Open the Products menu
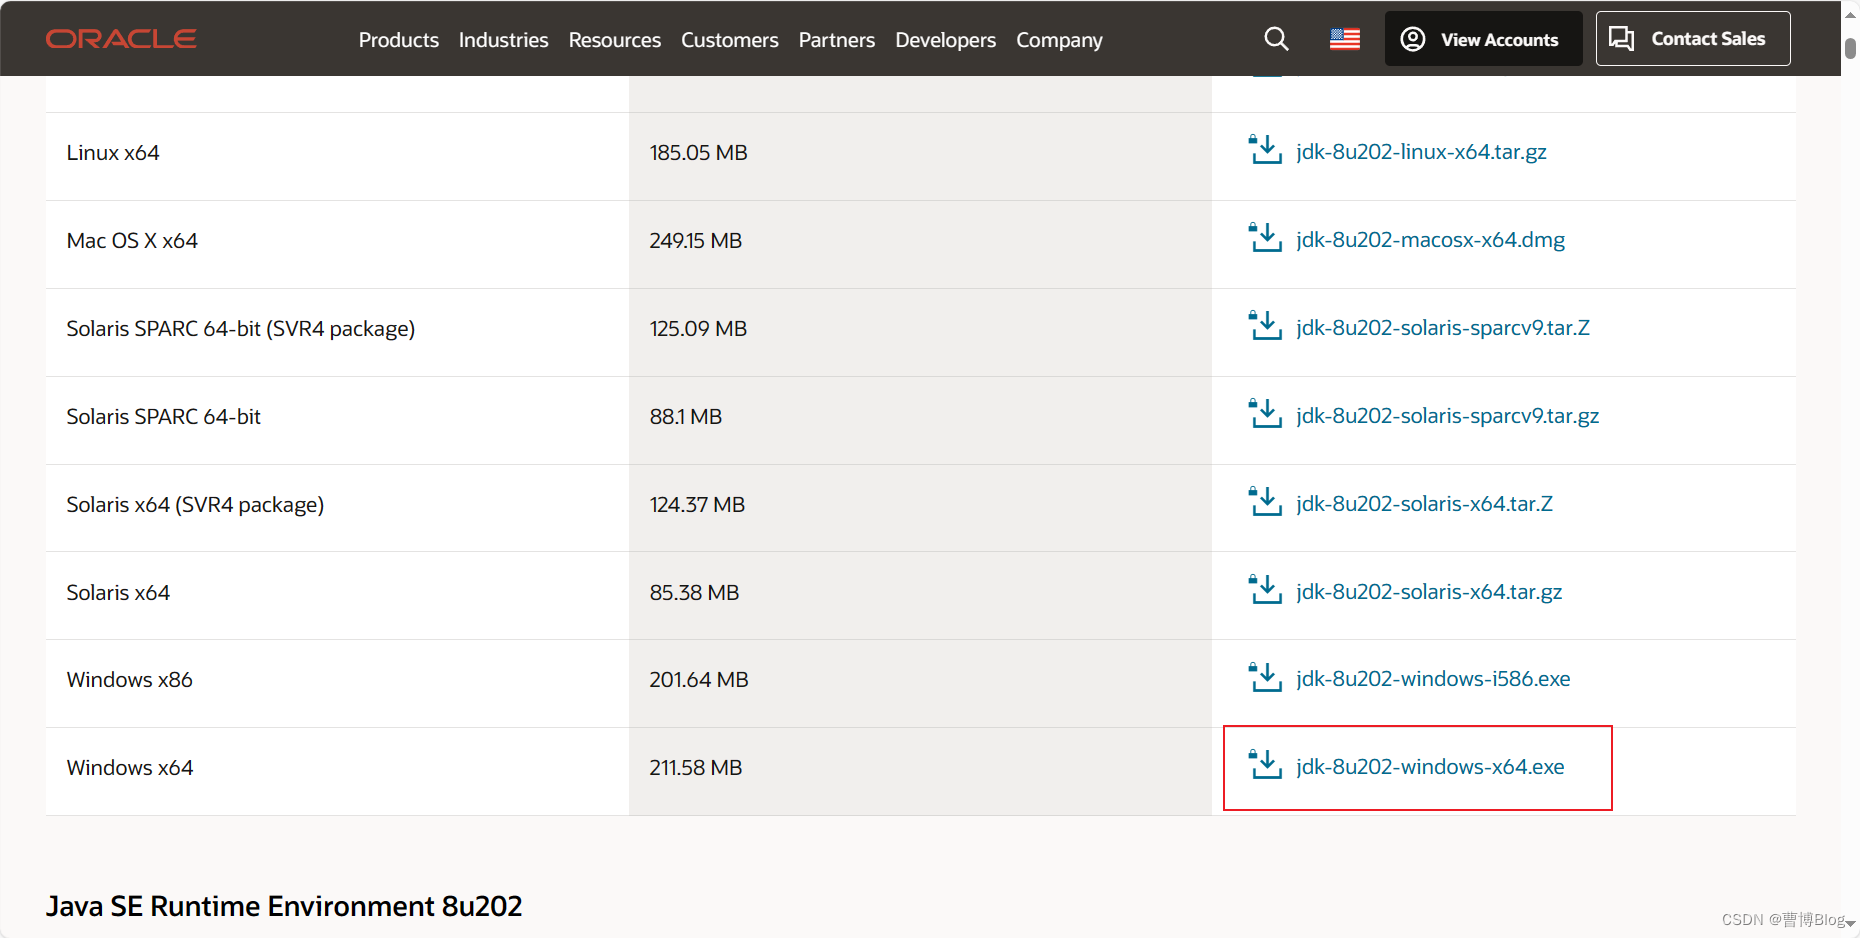This screenshot has width=1860, height=938. click(398, 40)
